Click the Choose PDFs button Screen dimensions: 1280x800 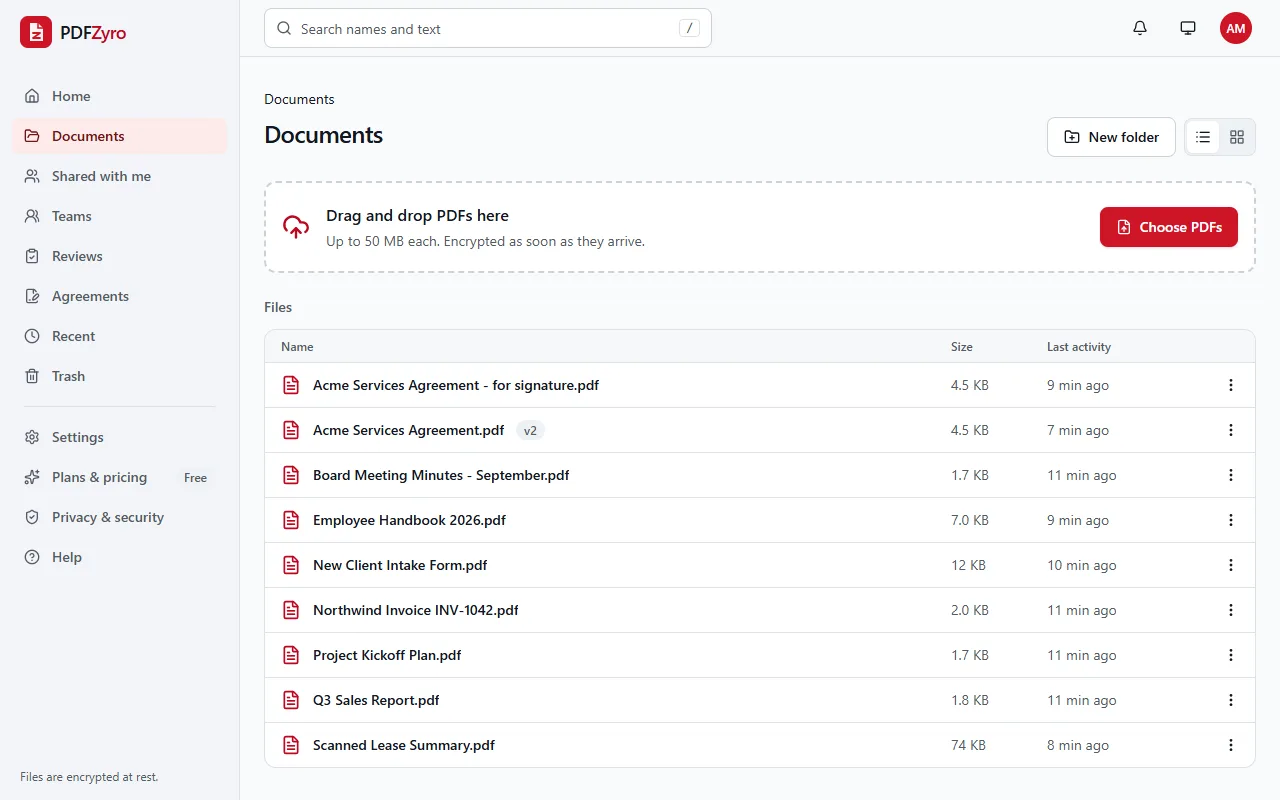(1169, 227)
